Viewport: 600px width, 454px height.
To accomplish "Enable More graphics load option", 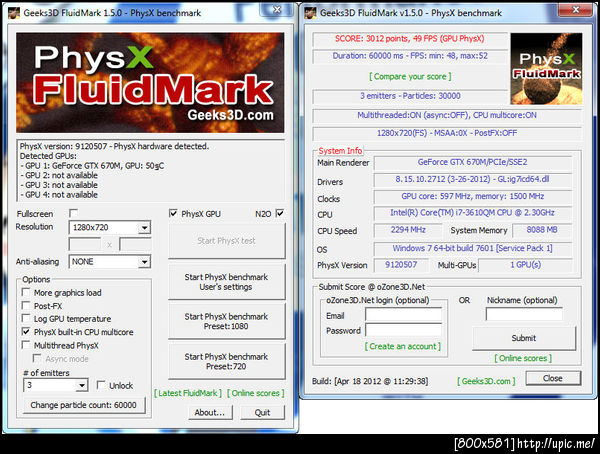I will point(26,292).
